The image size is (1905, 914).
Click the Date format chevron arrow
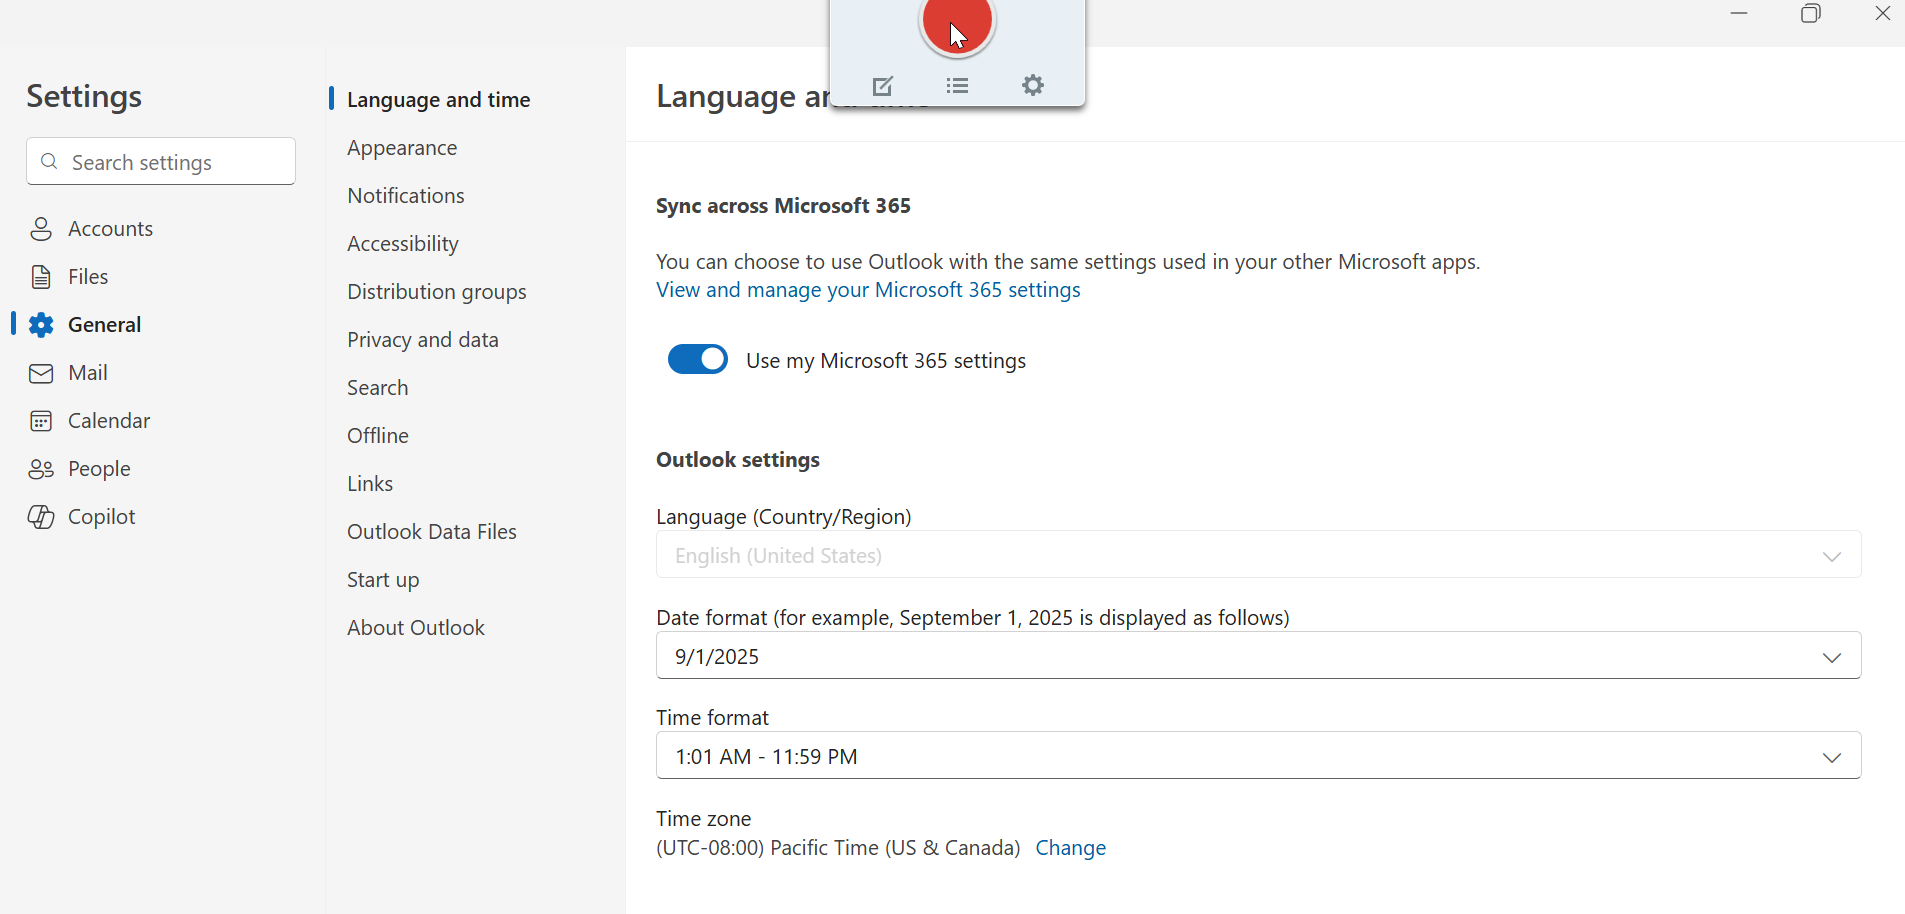pyautogui.click(x=1832, y=658)
